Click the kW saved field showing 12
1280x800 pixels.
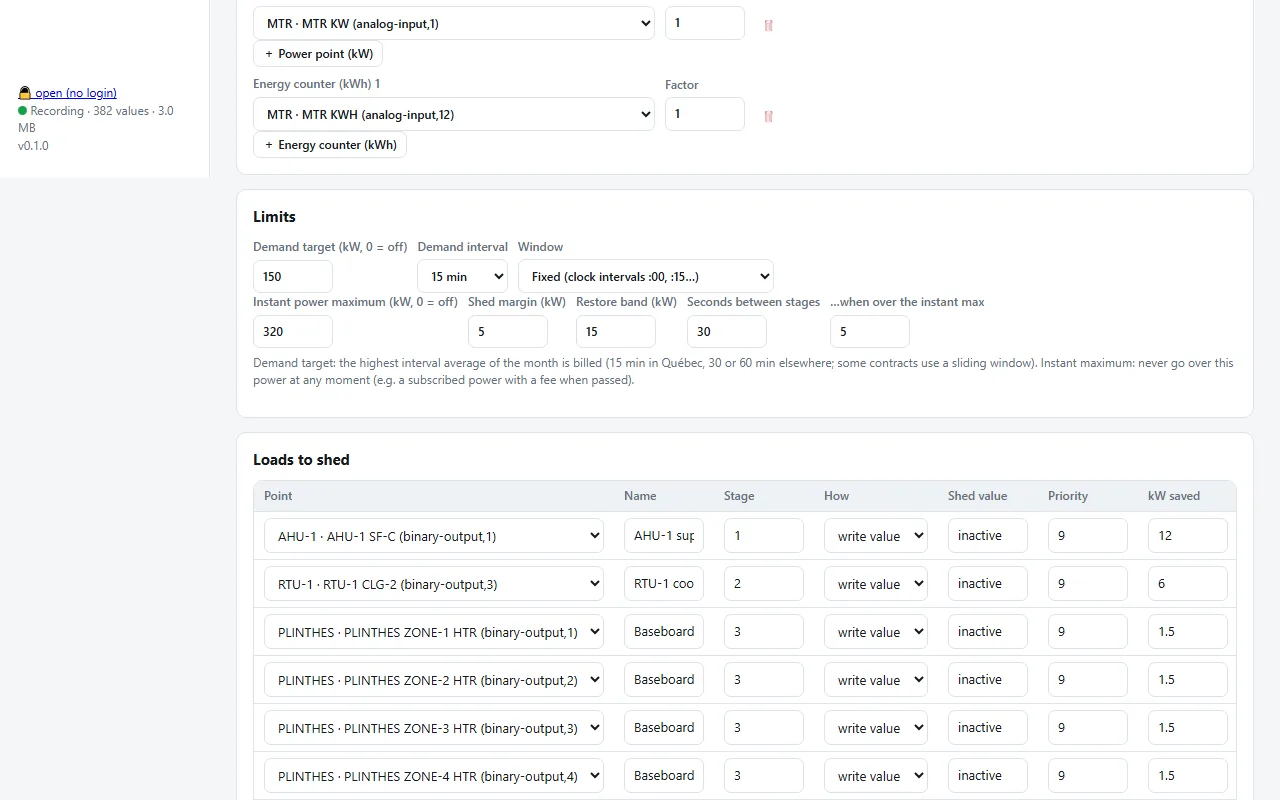(x=1188, y=535)
